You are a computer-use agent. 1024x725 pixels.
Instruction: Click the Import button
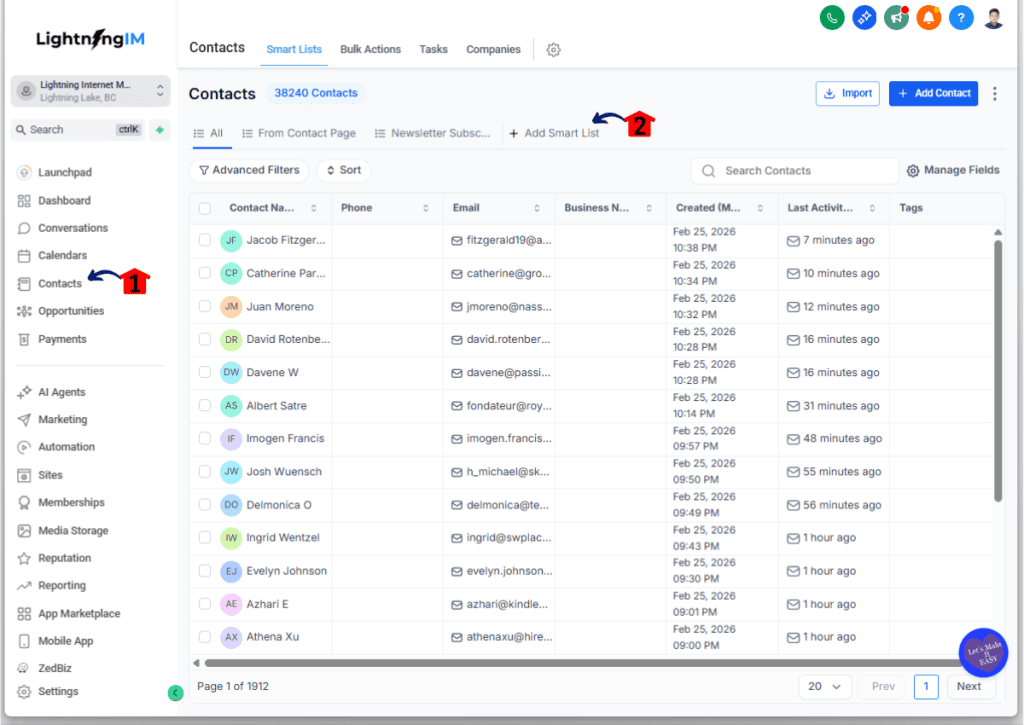click(847, 92)
